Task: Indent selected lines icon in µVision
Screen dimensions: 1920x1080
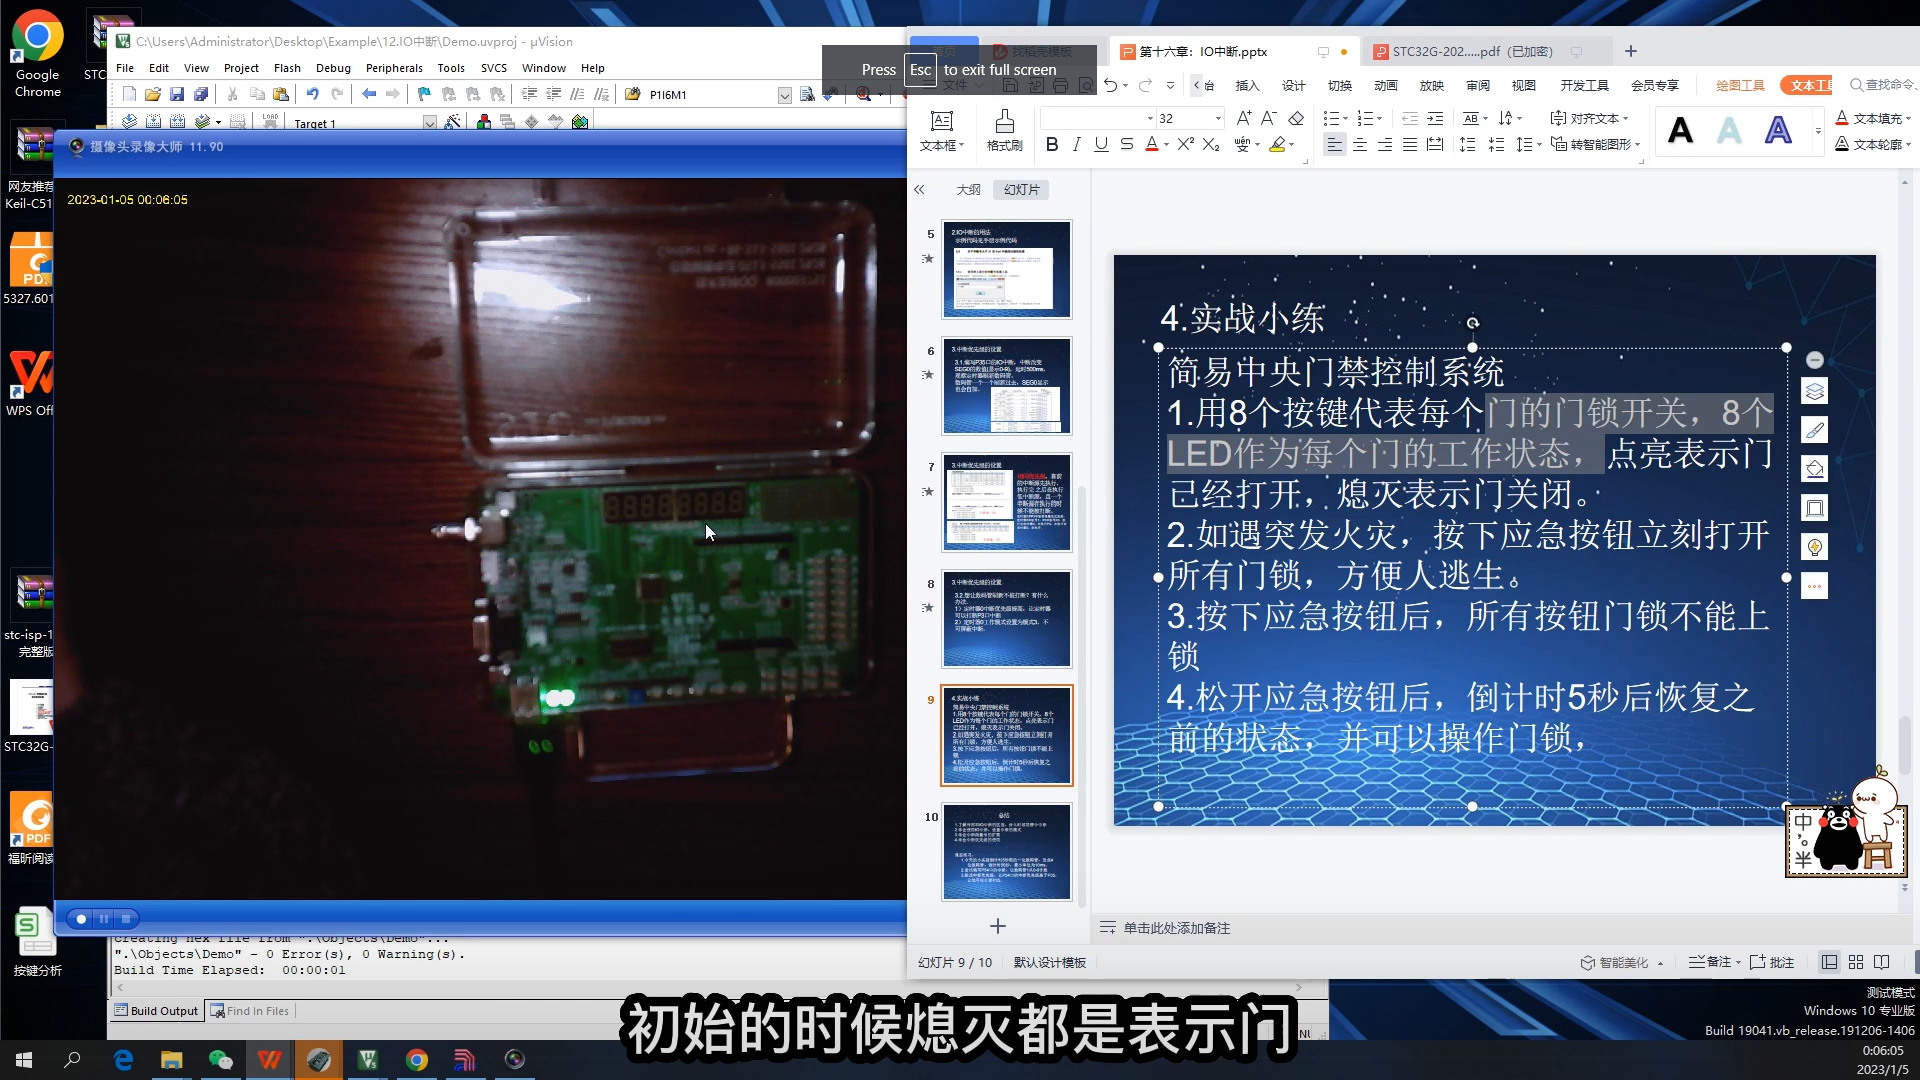Action: (x=529, y=94)
